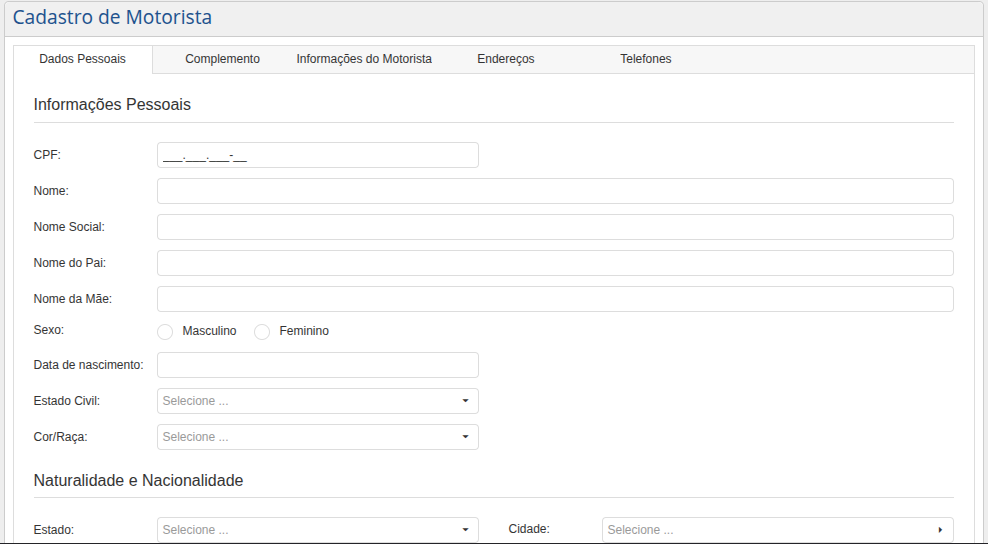
Task: Click the Cadastro de Motorista page title
Action: tap(112, 17)
